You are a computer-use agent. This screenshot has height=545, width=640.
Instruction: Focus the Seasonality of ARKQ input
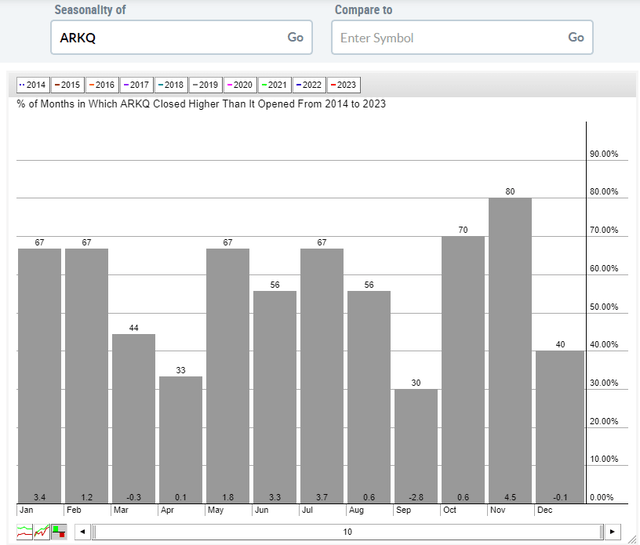click(181, 37)
